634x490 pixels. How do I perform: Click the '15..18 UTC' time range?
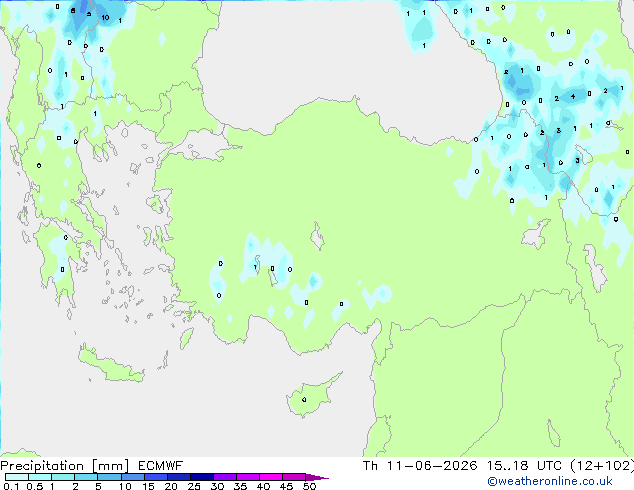pyautogui.click(x=524, y=466)
